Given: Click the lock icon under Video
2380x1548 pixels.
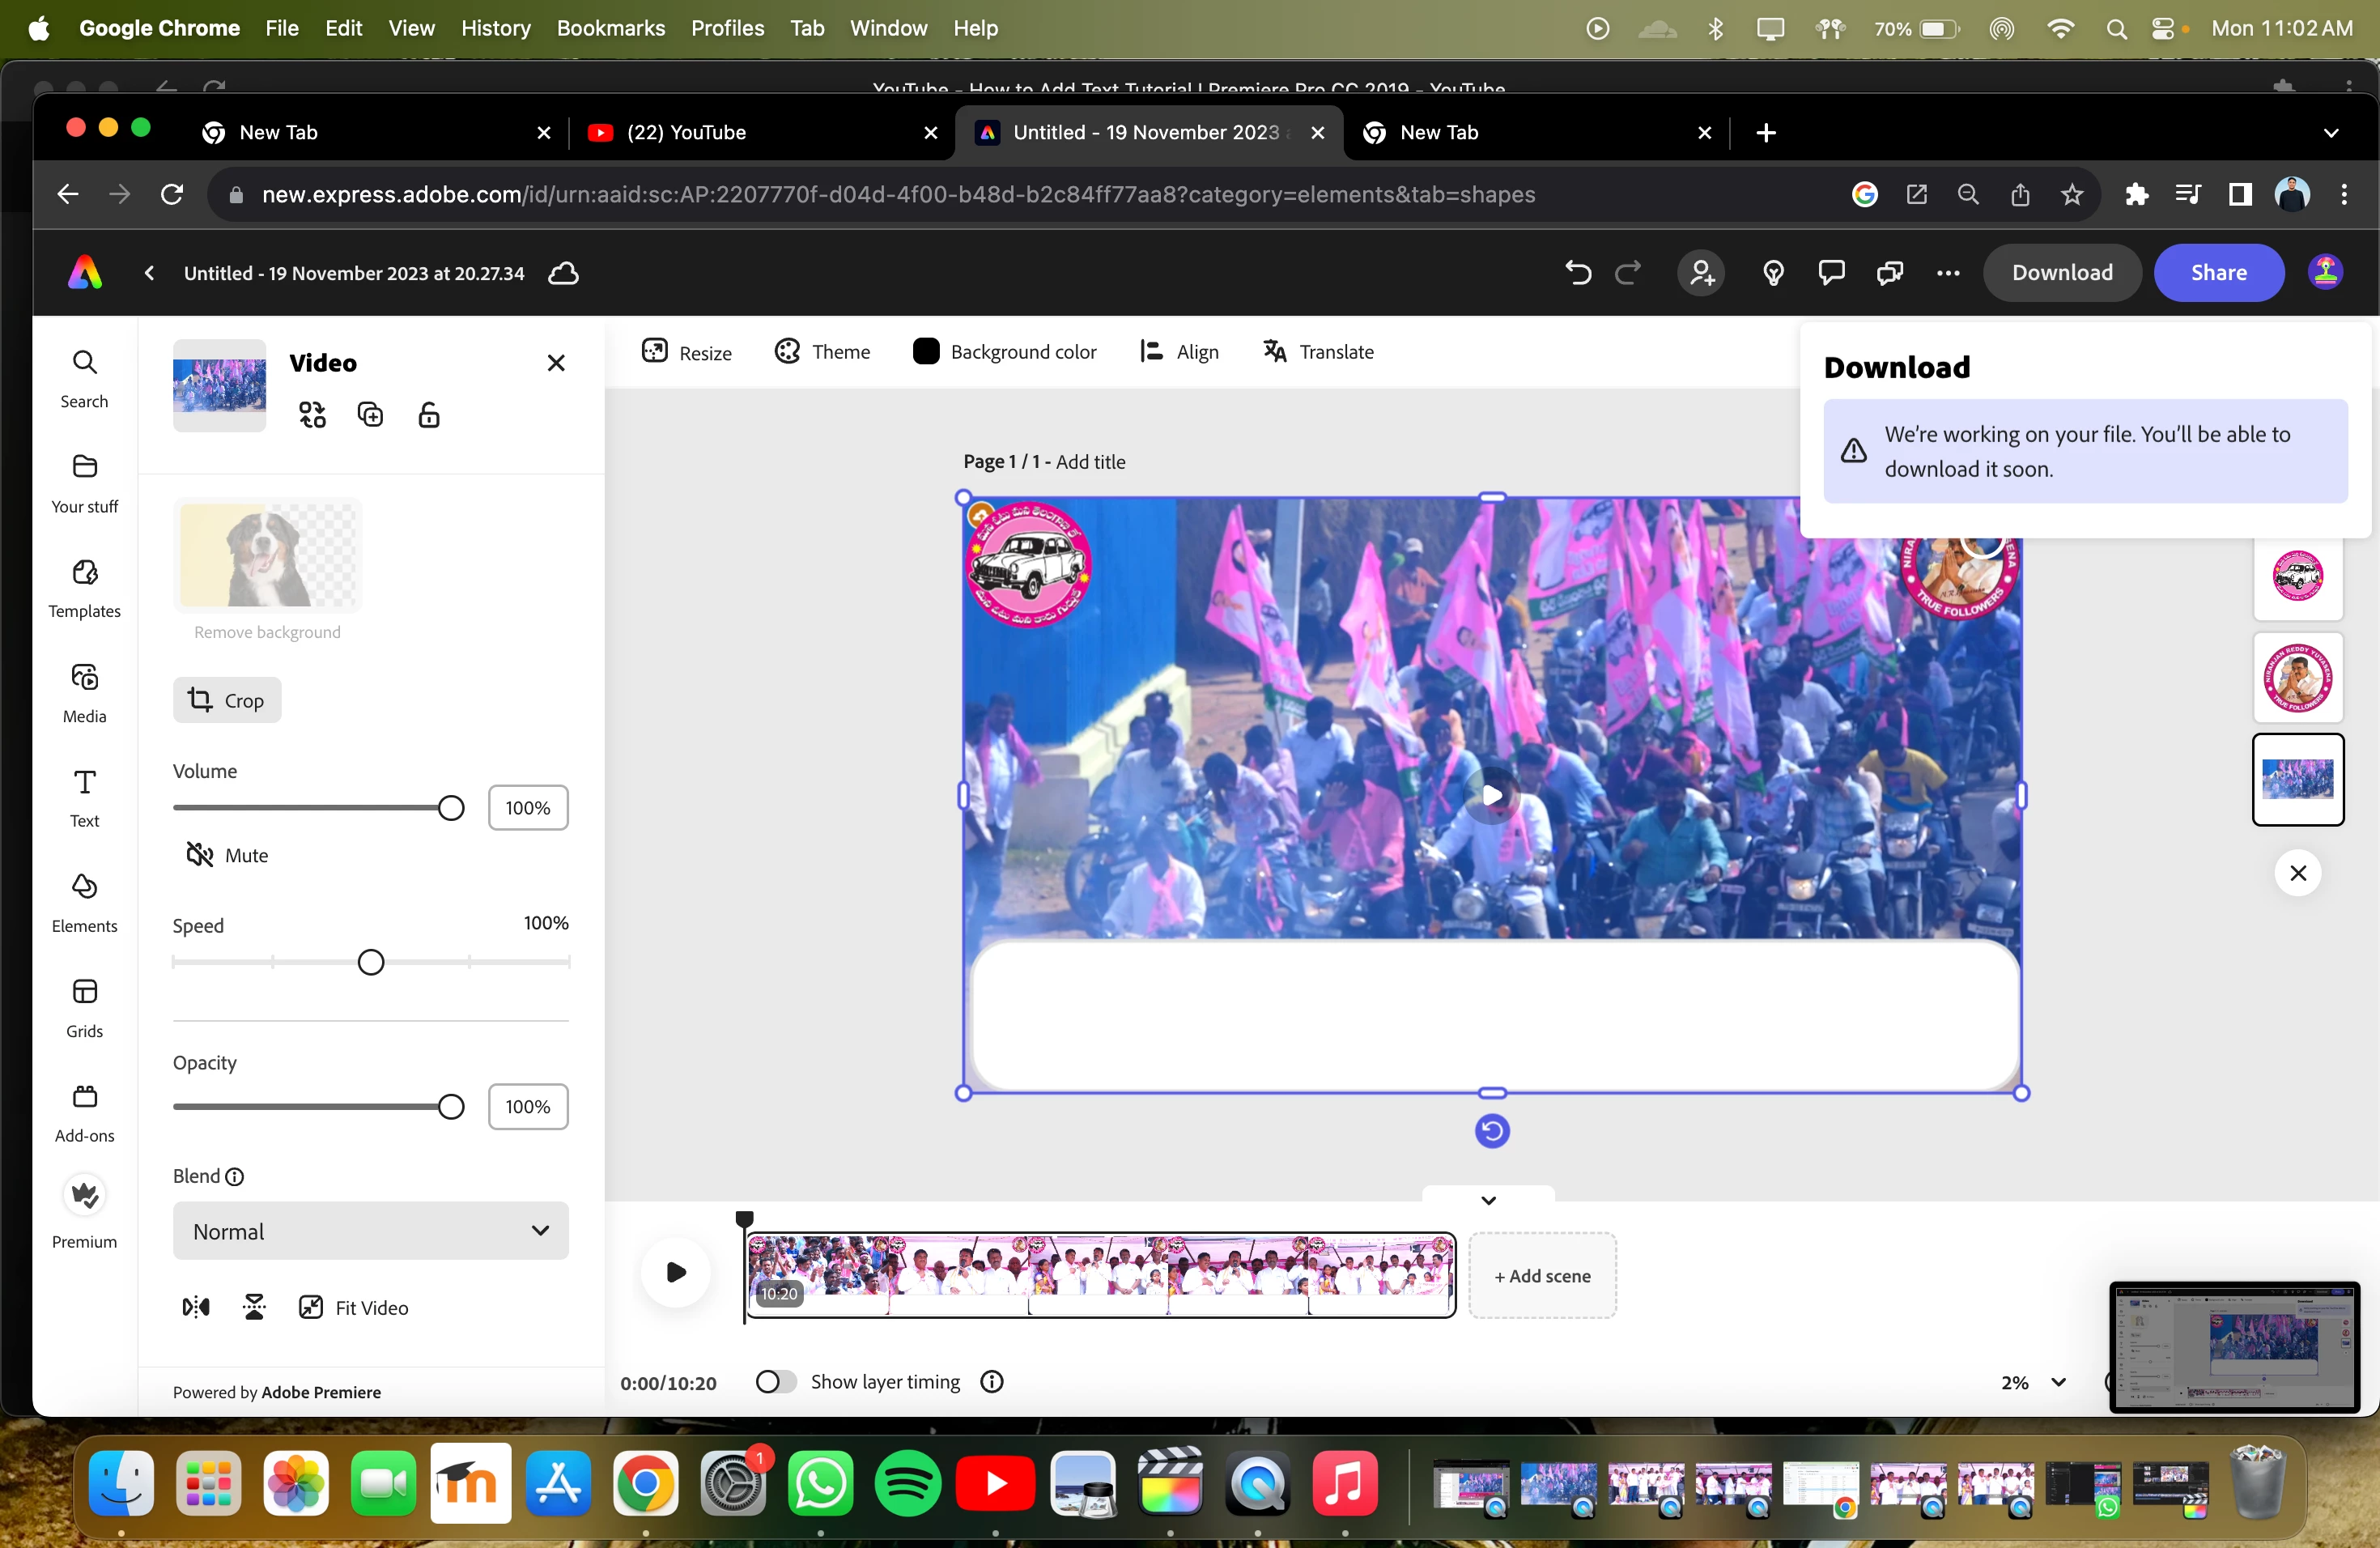Looking at the screenshot, I should pos(429,415).
